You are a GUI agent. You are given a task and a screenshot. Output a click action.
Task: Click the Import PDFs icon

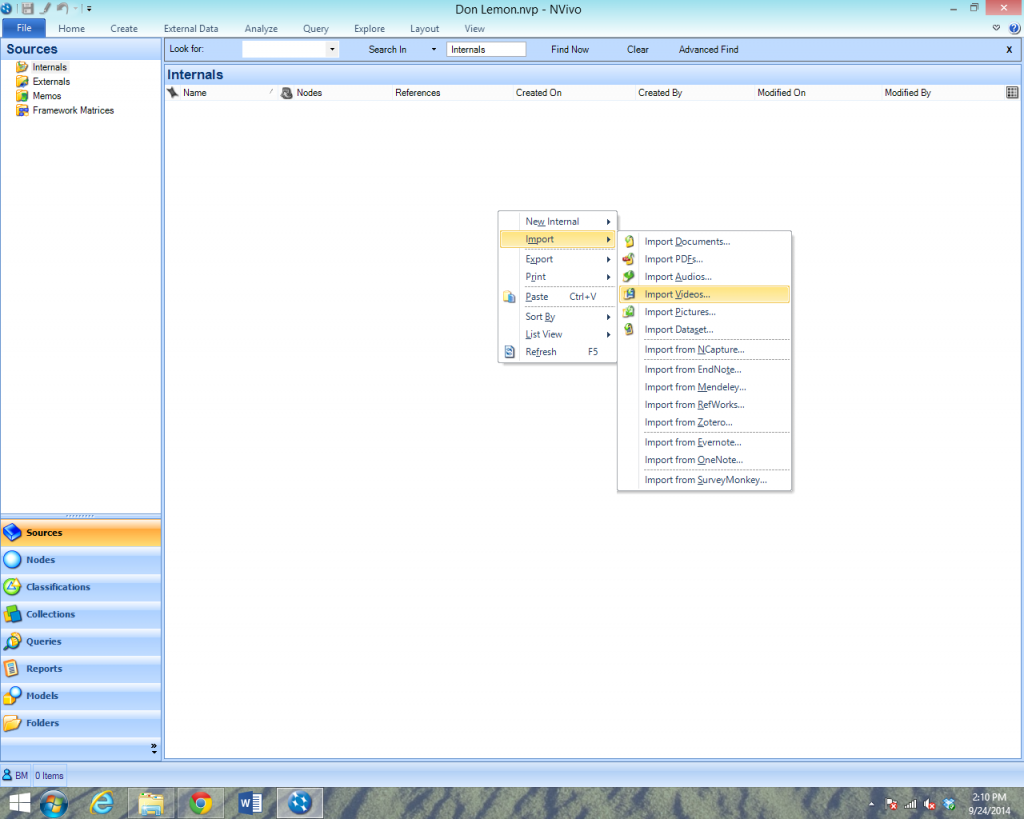(629, 259)
